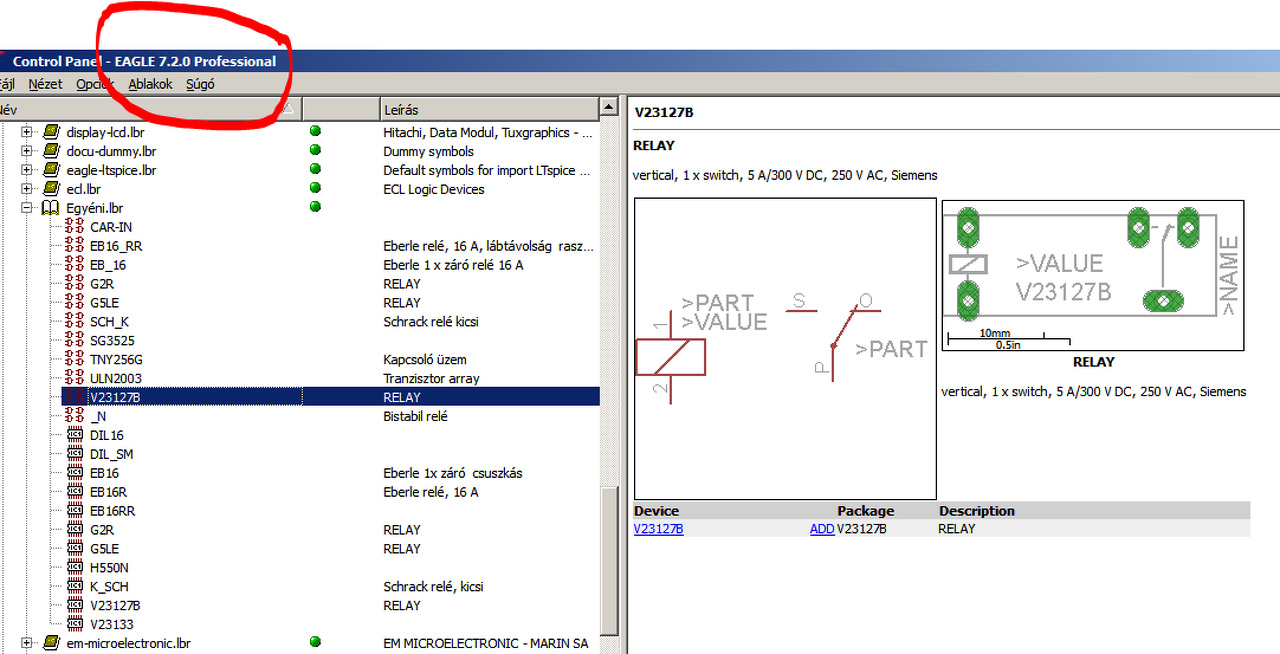Open the V23127B device link

[x=658, y=529]
